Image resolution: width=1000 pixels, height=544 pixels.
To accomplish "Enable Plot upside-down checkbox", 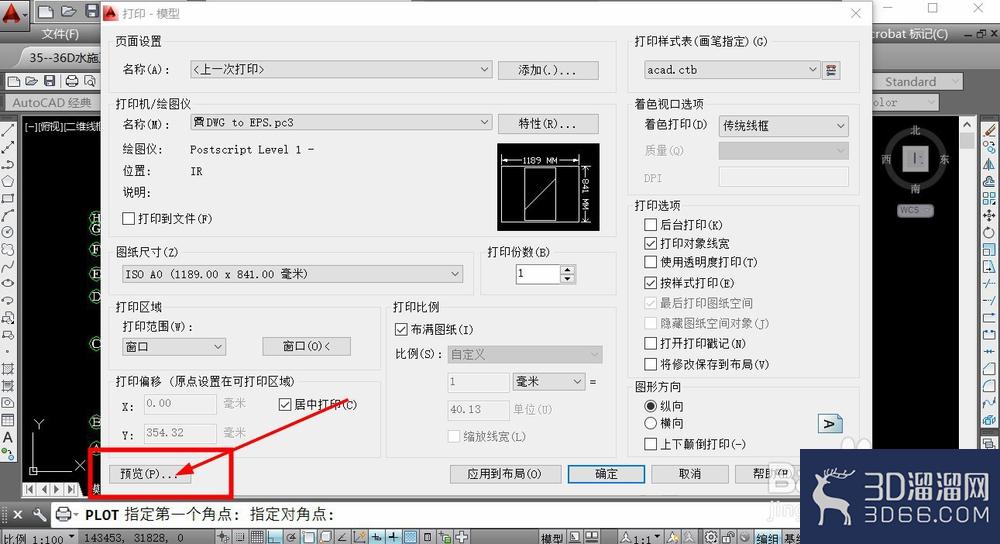I will [x=651, y=444].
